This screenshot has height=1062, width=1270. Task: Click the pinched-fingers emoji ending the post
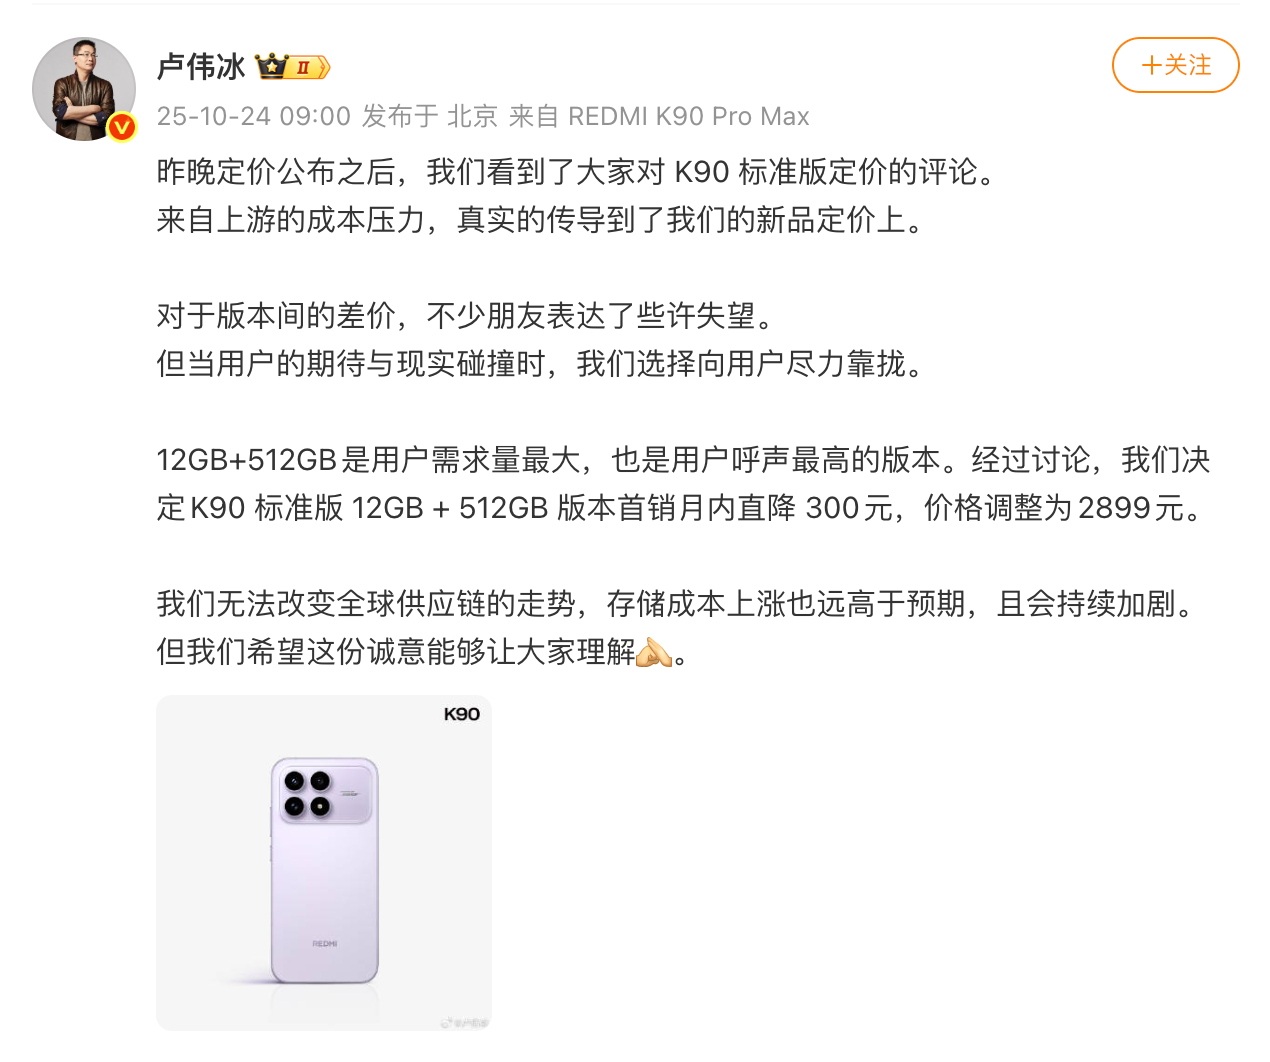coord(655,652)
